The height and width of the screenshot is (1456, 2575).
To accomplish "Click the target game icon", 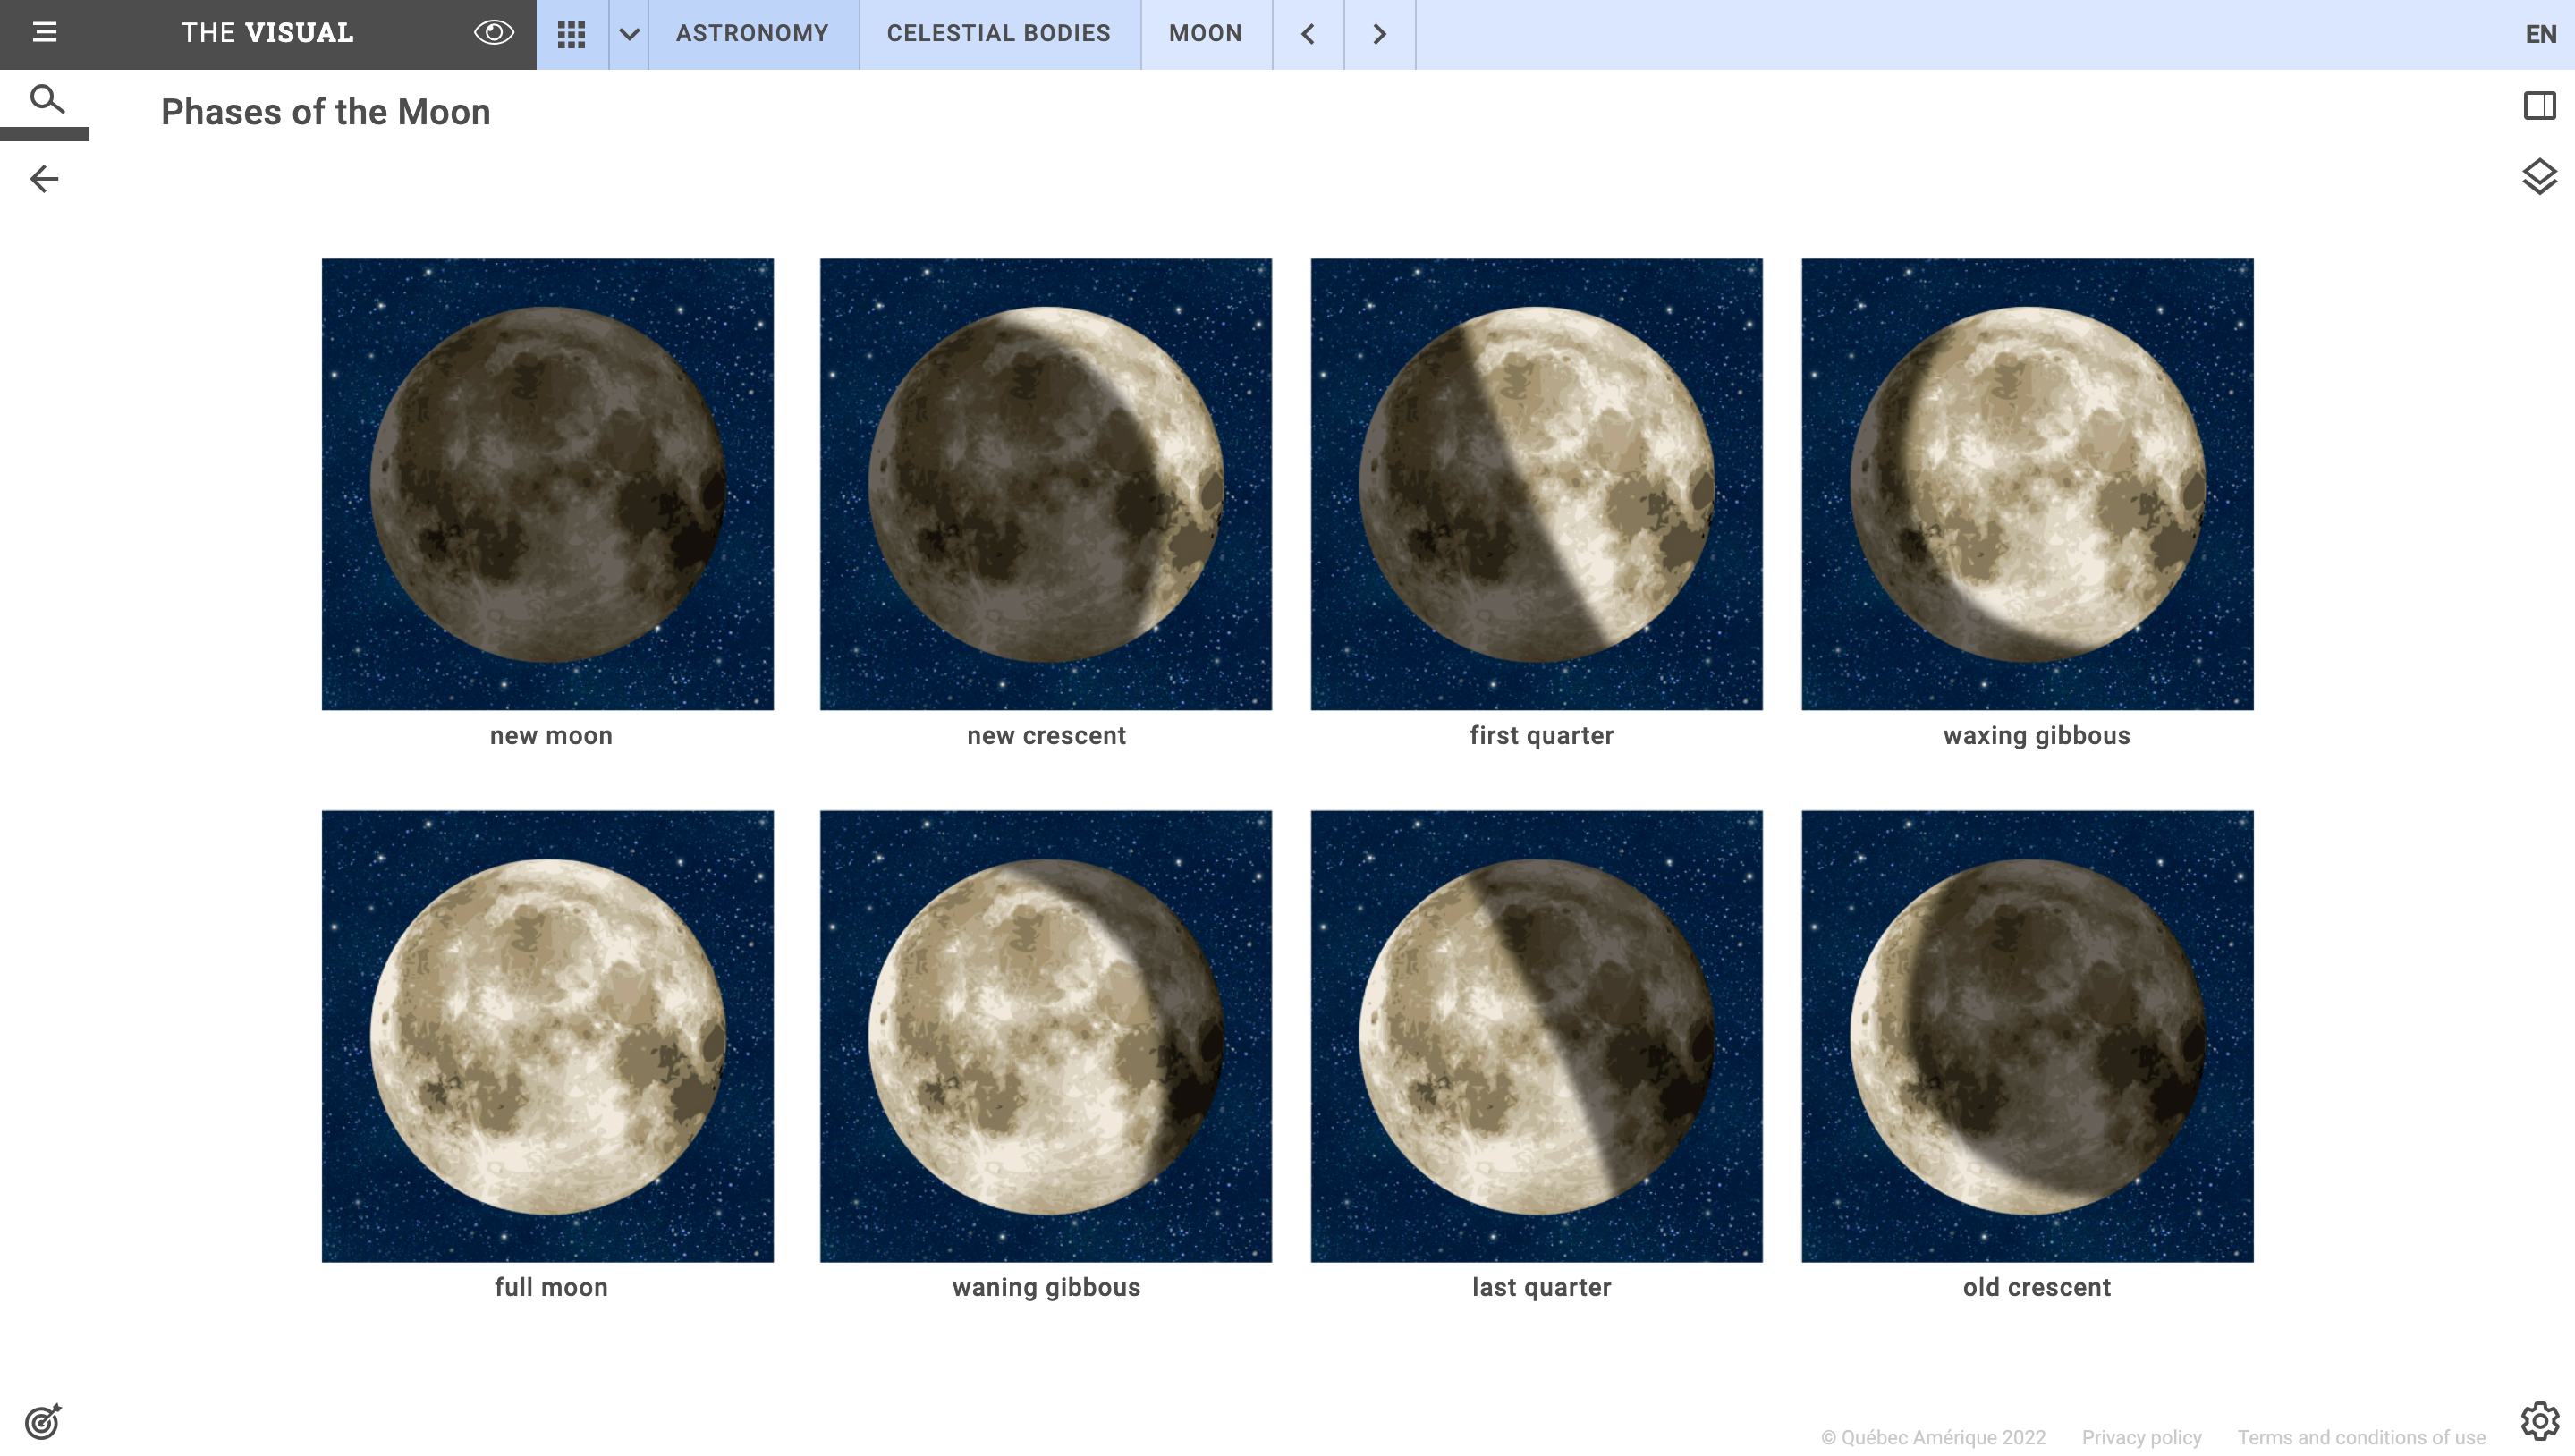I will pos(43,1421).
